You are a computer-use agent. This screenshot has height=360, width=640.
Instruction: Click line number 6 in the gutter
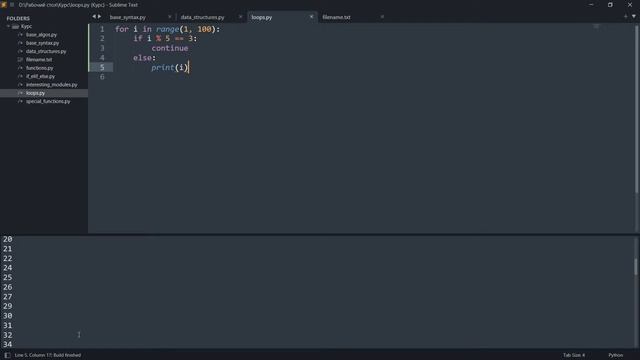tap(102, 77)
